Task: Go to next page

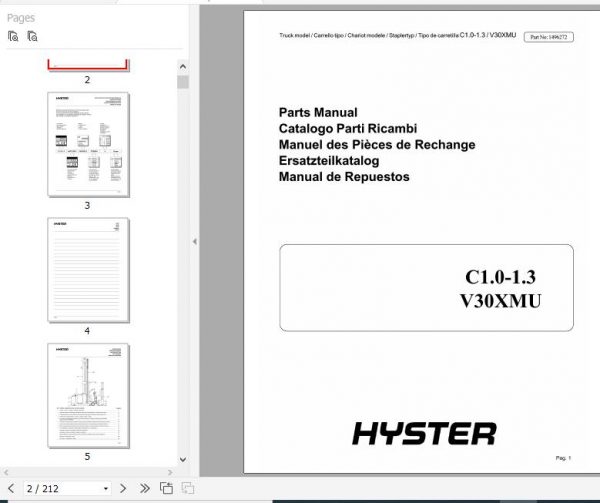Action: point(123,488)
